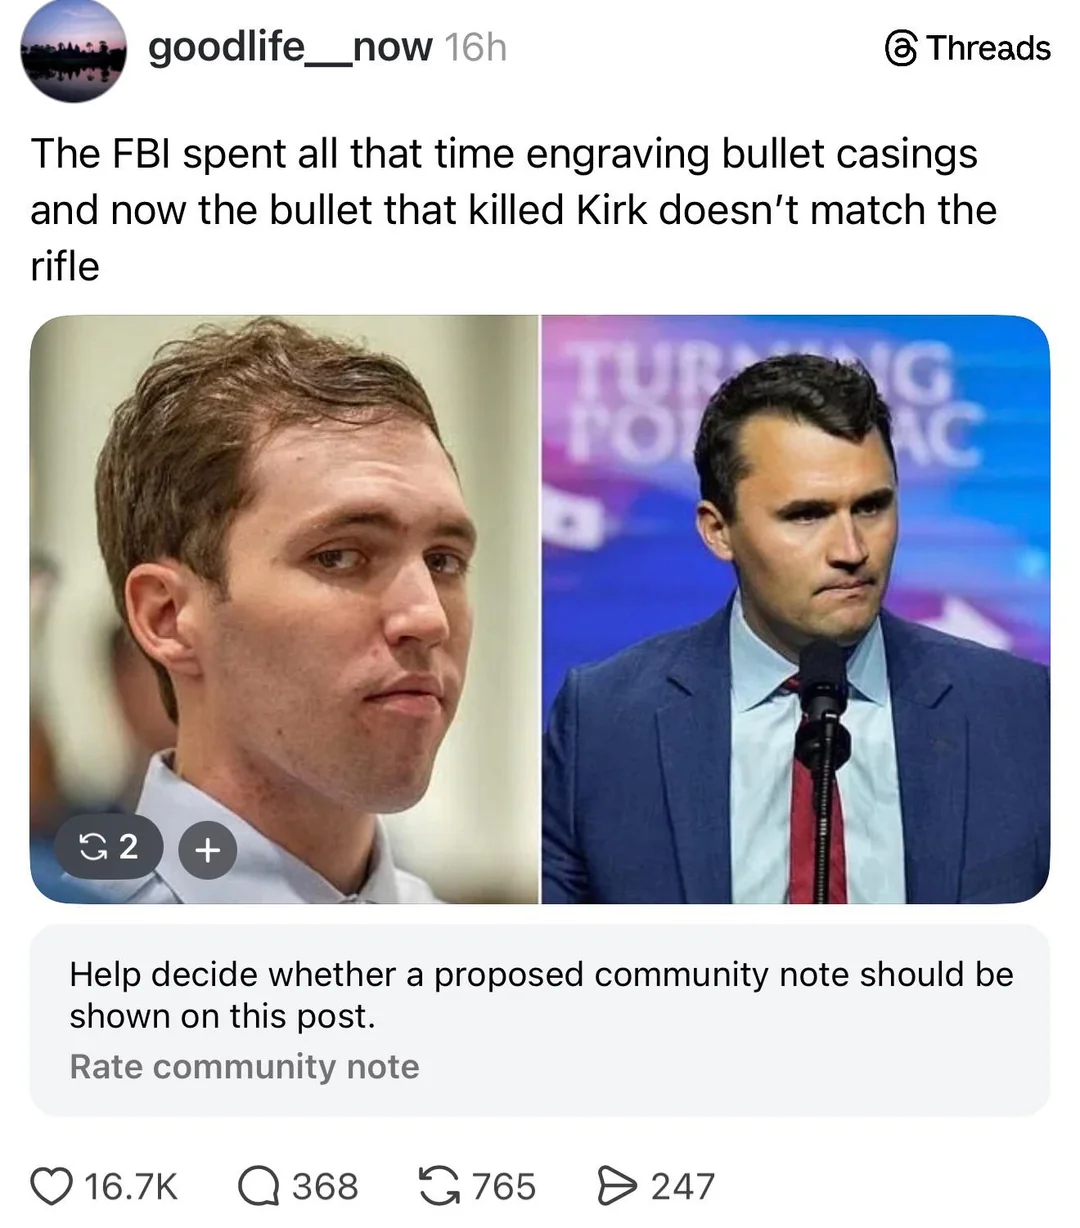Viewport: 1080px width, 1228px height.
Task: Tap the Threads label text
Action: (x=988, y=48)
